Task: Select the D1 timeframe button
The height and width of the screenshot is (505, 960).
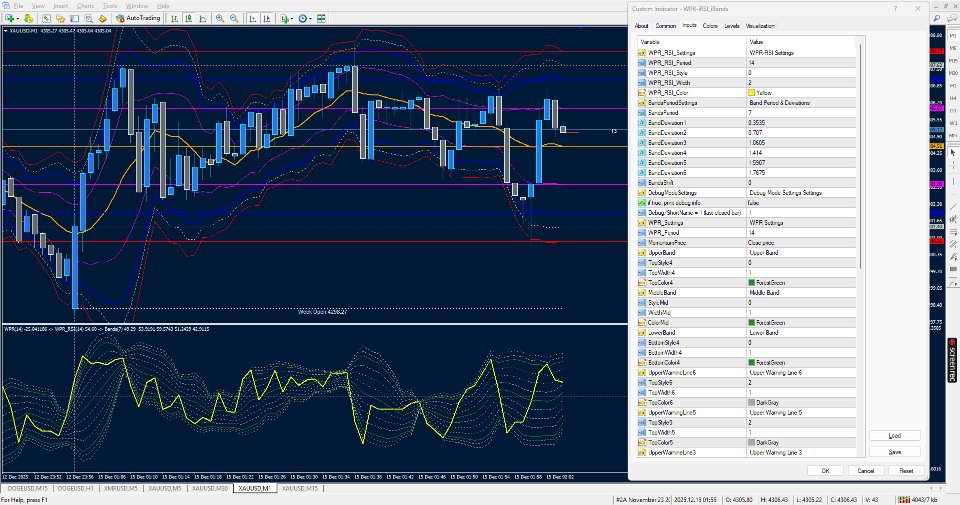Action: click(x=953, y=111)
